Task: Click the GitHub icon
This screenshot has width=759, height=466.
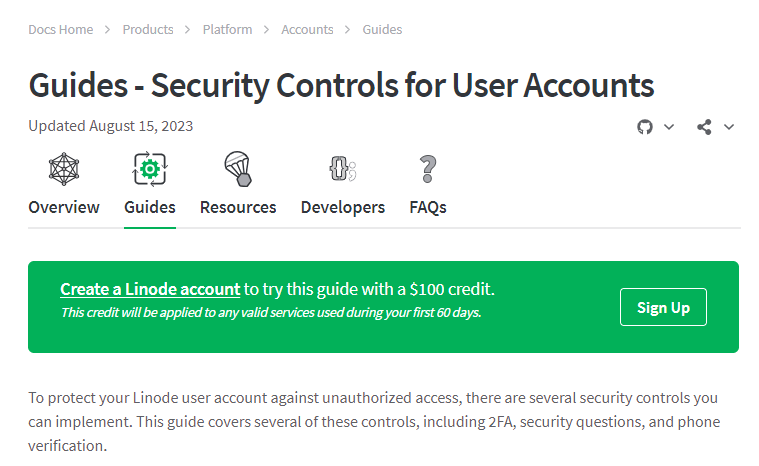Action: click(645, 127)
